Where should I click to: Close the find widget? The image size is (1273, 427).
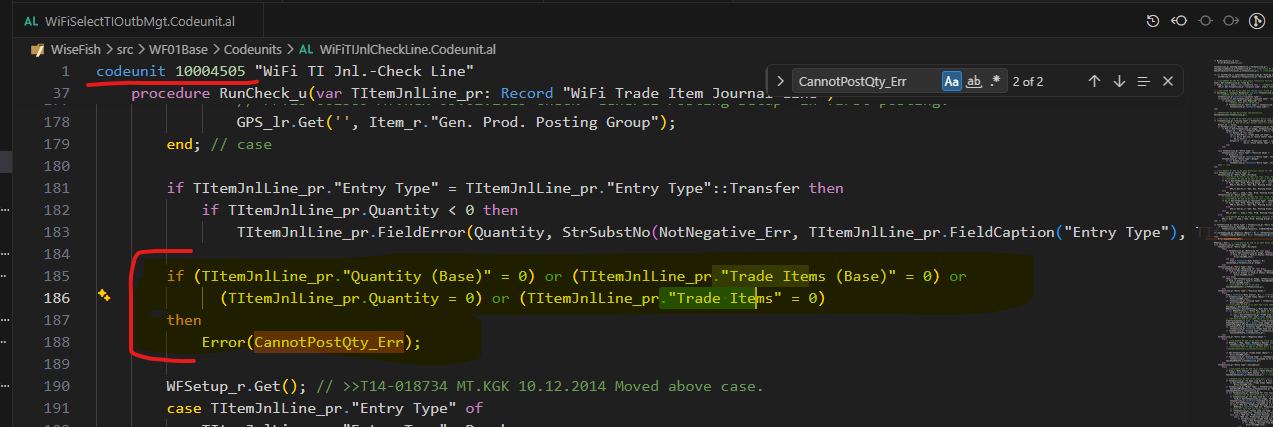point(1166,81)
